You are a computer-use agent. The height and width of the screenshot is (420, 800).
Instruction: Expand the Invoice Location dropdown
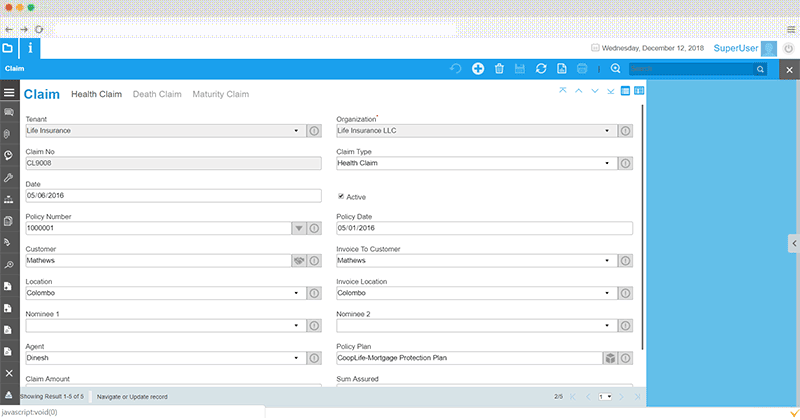[x=608, y=293]
